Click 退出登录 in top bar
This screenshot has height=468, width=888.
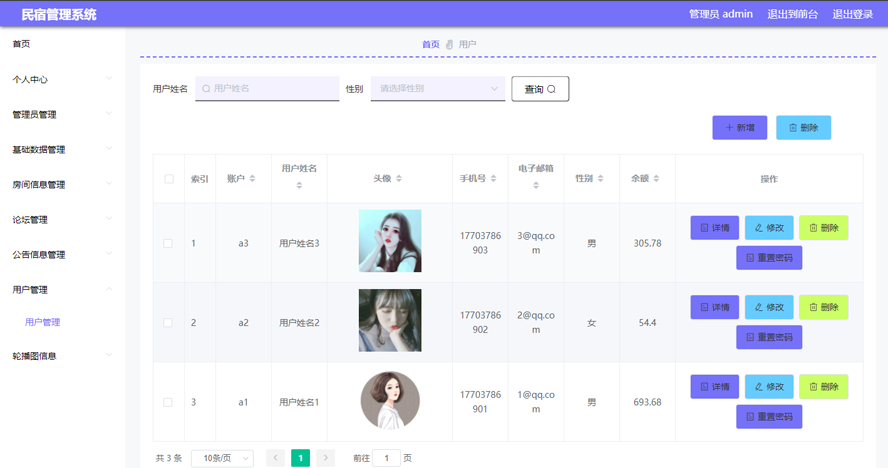click(x=852, y=14)
